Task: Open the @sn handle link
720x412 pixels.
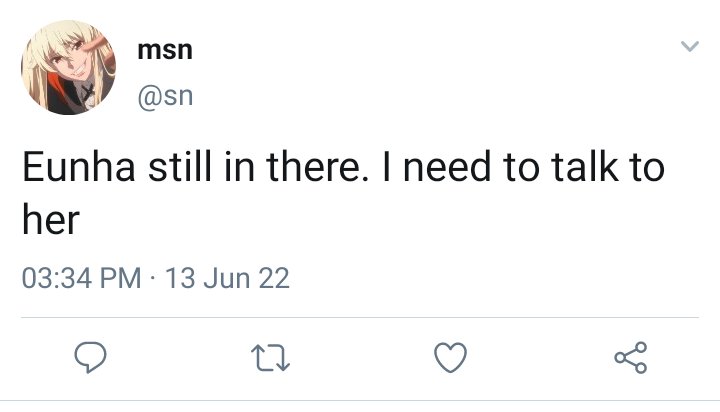Action: [165, 96]
